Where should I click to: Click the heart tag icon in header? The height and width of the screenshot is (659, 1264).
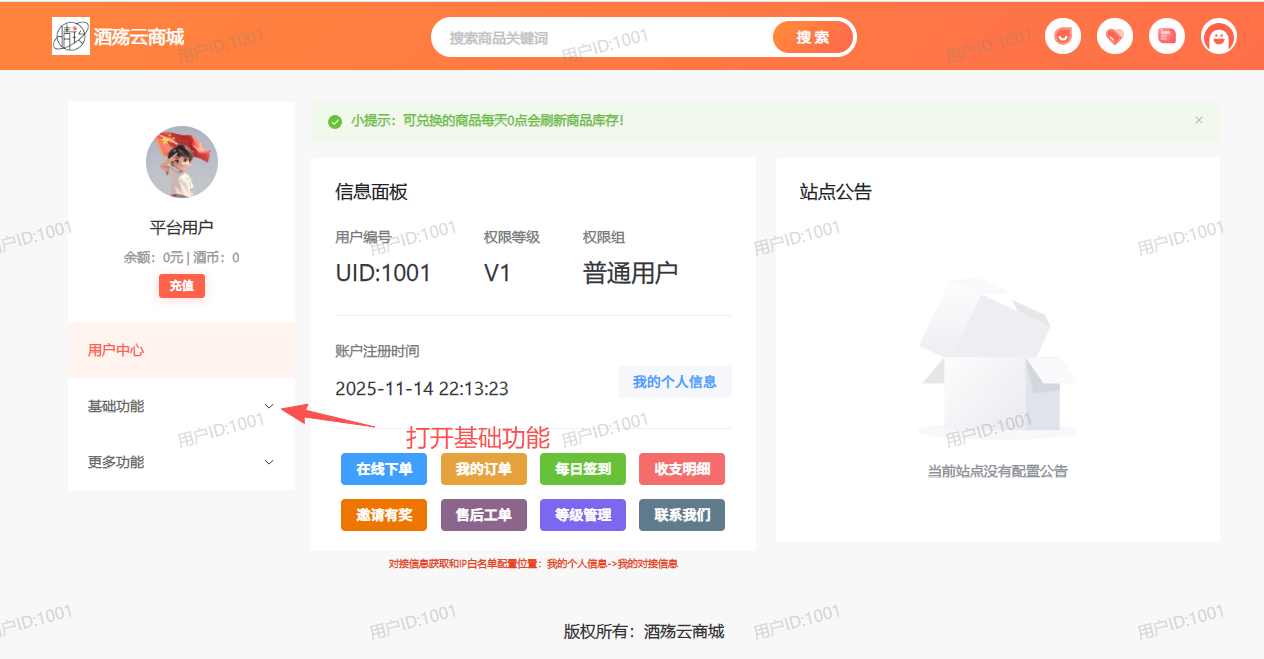coord(1115,37)
